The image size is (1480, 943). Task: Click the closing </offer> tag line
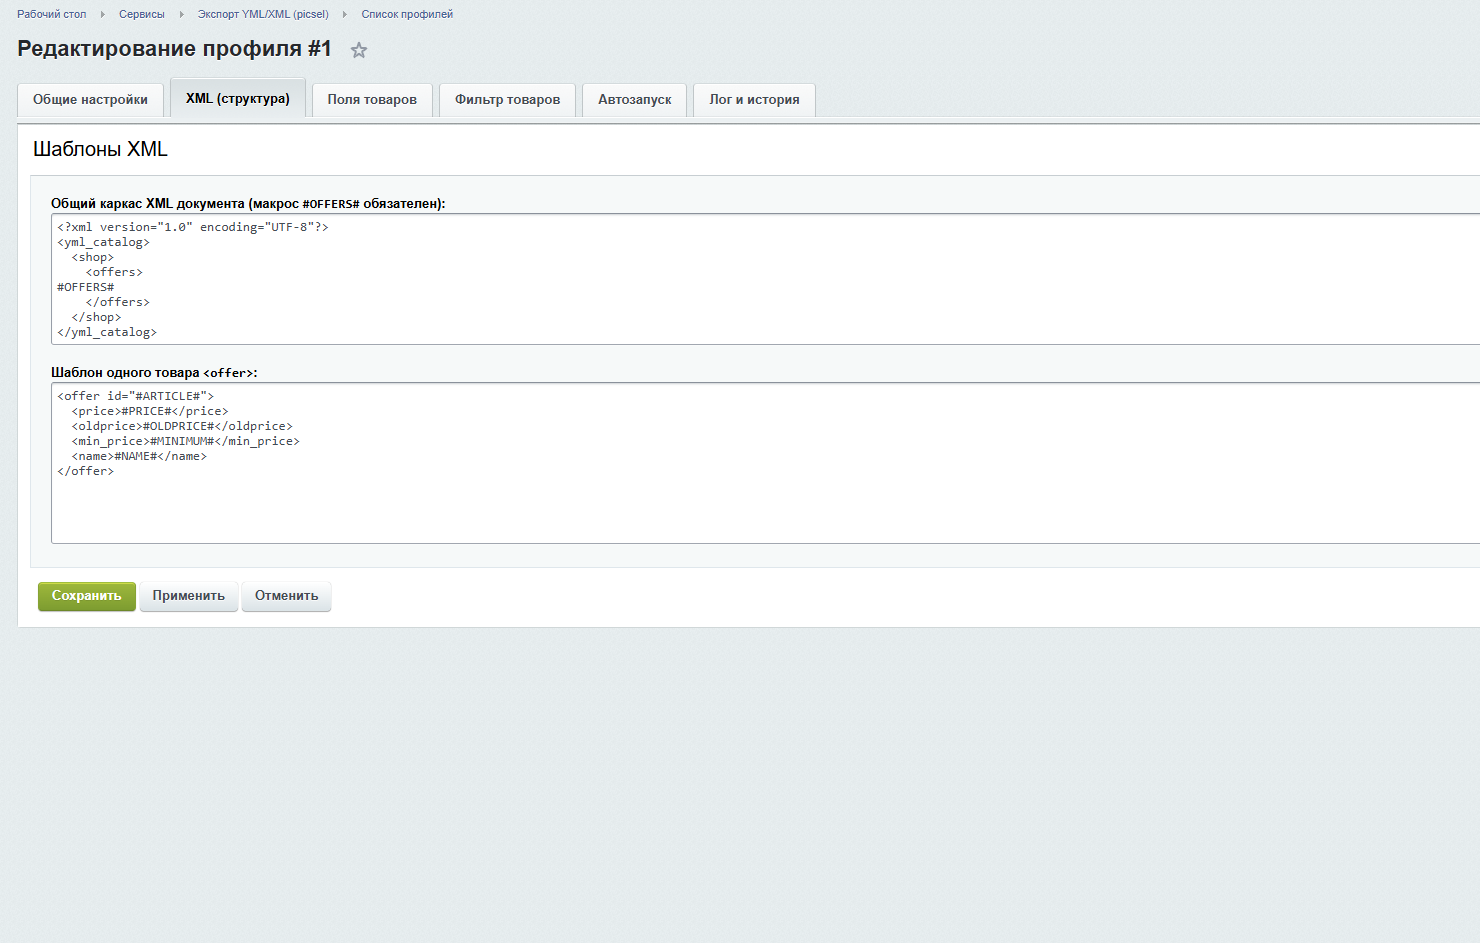(x=86, y=471)
